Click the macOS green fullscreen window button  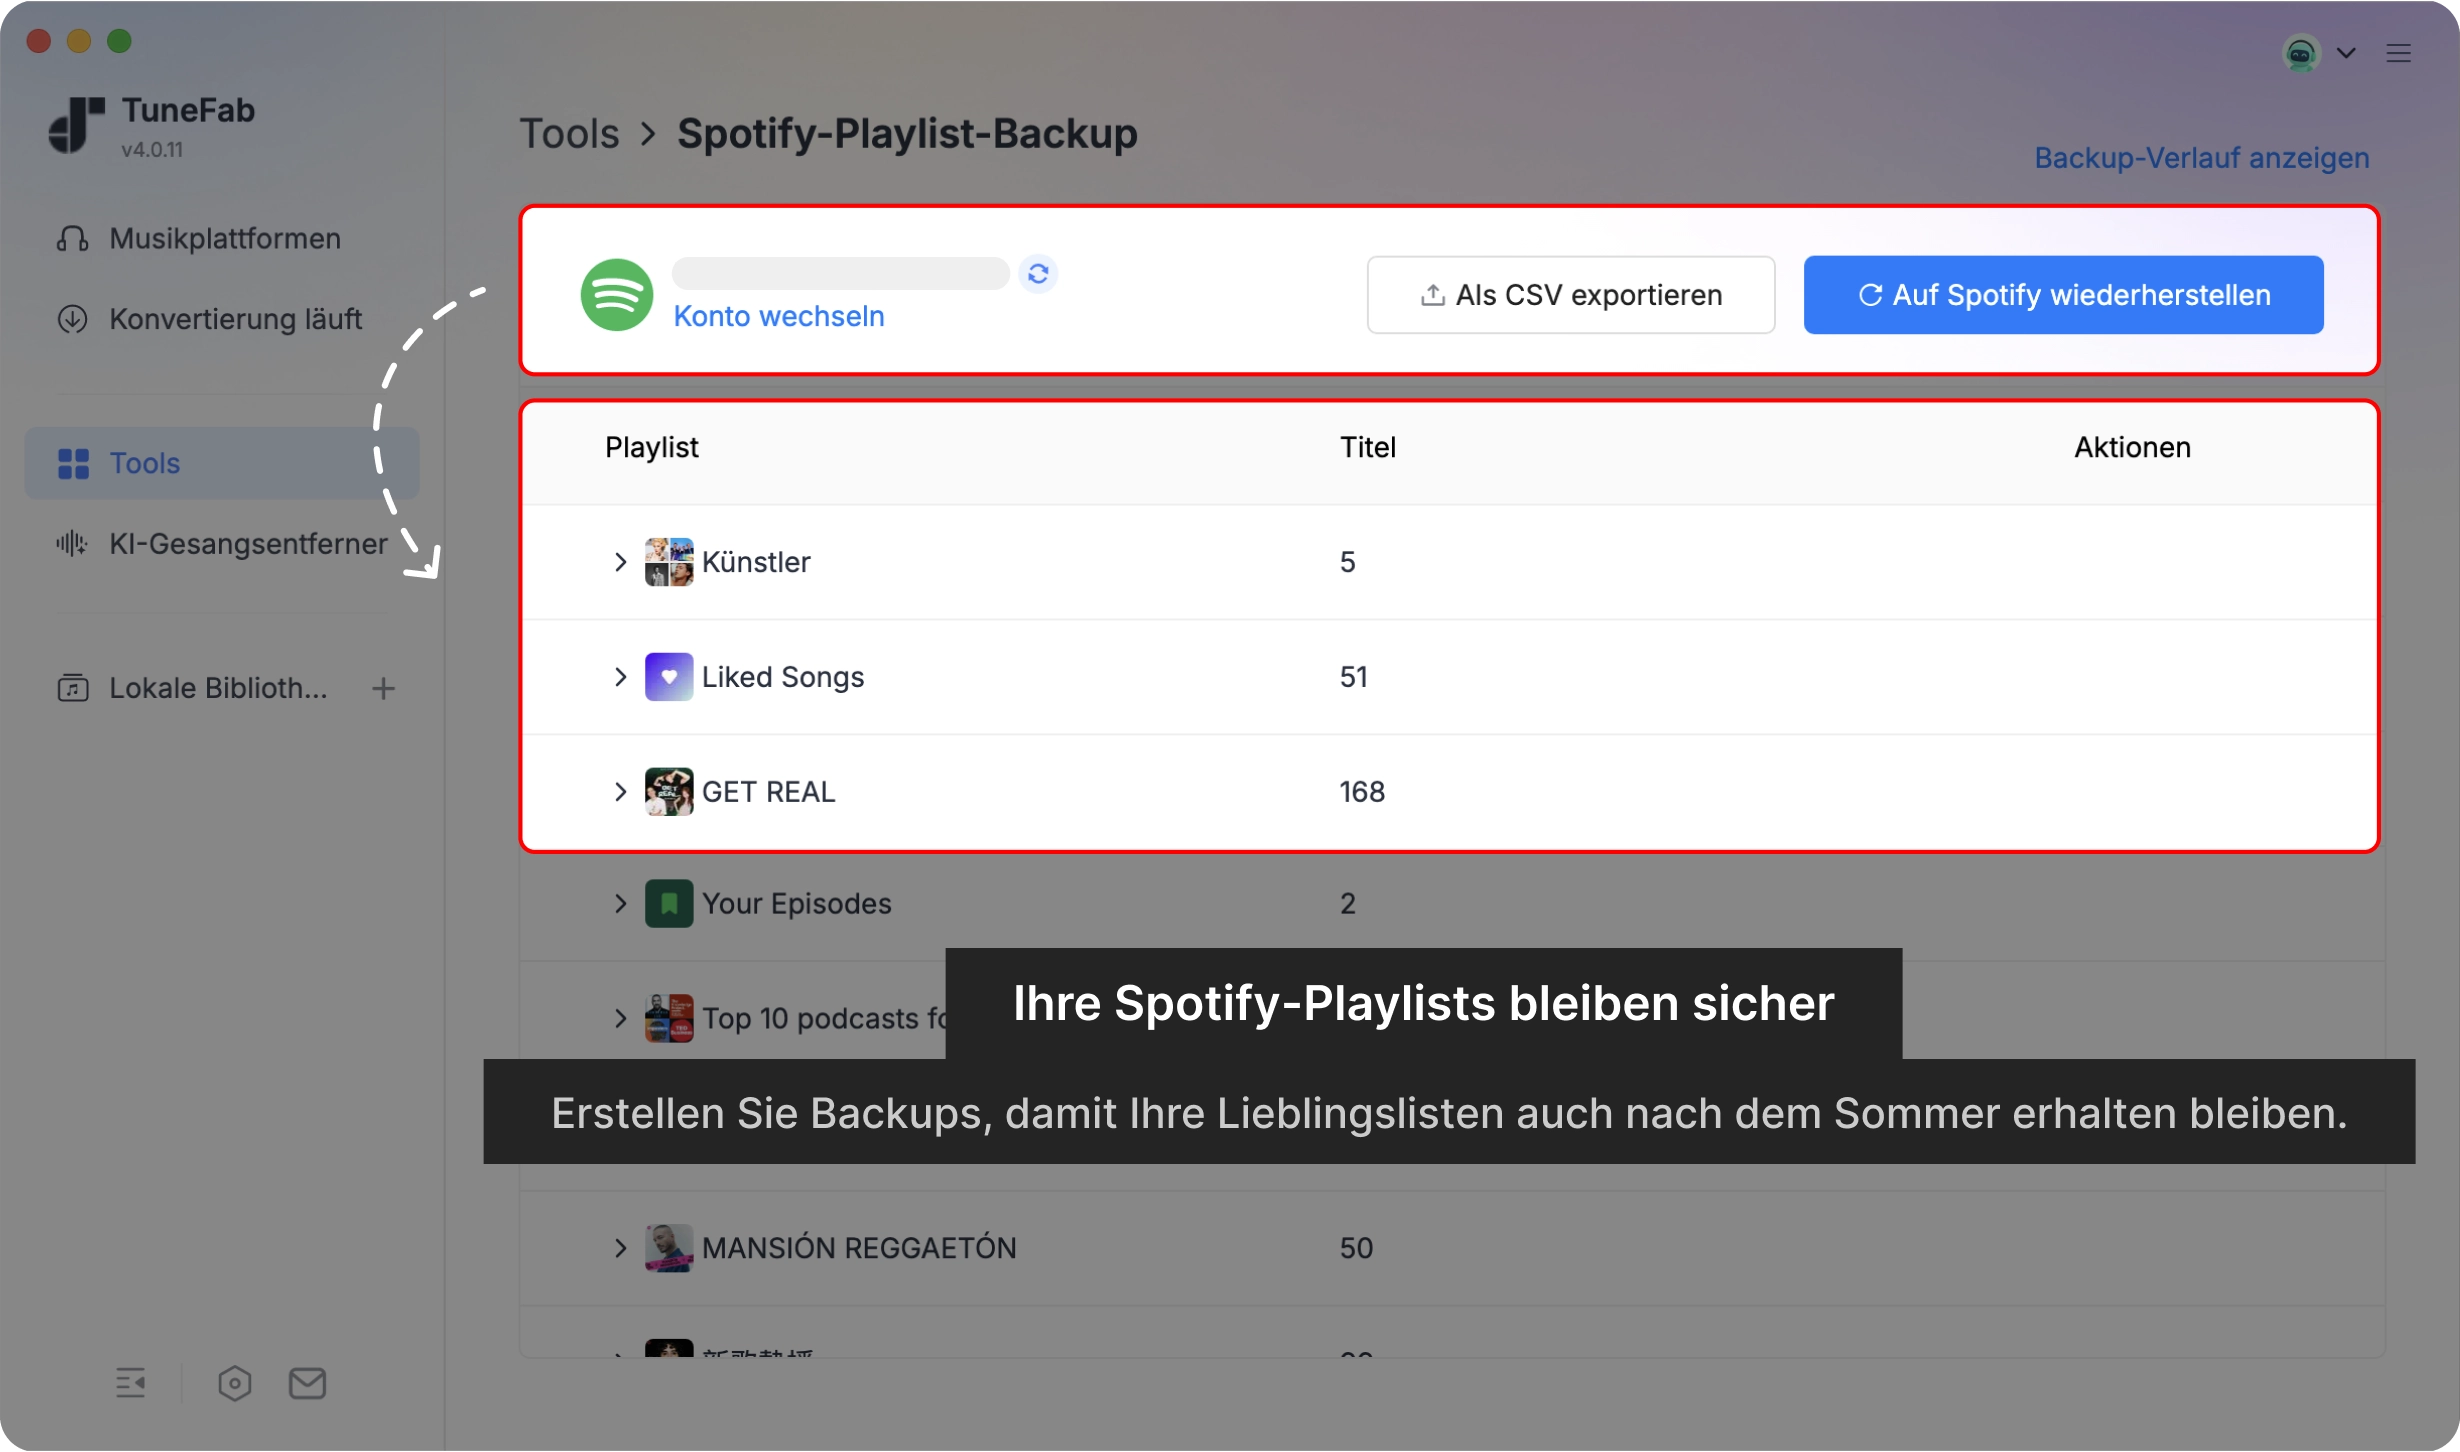tap(119, 41)
